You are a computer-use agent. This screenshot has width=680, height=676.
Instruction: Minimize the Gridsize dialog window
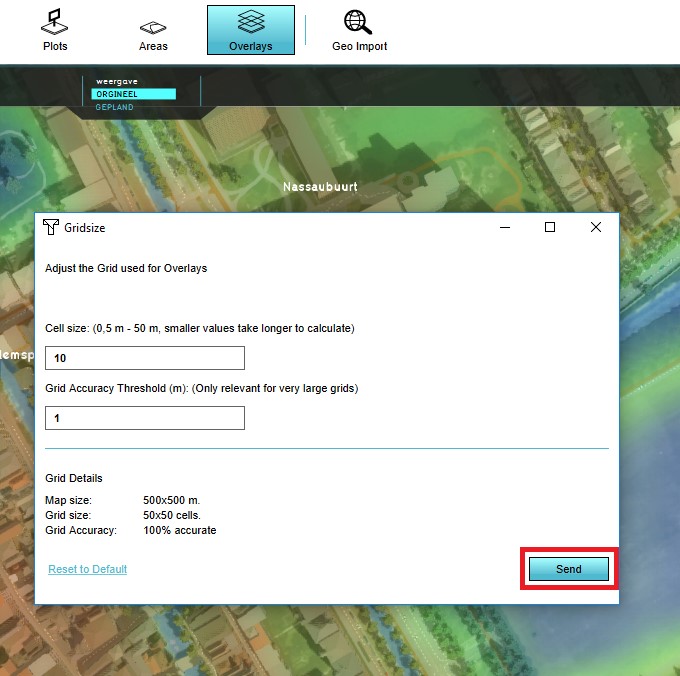click(x=504, y=228)
